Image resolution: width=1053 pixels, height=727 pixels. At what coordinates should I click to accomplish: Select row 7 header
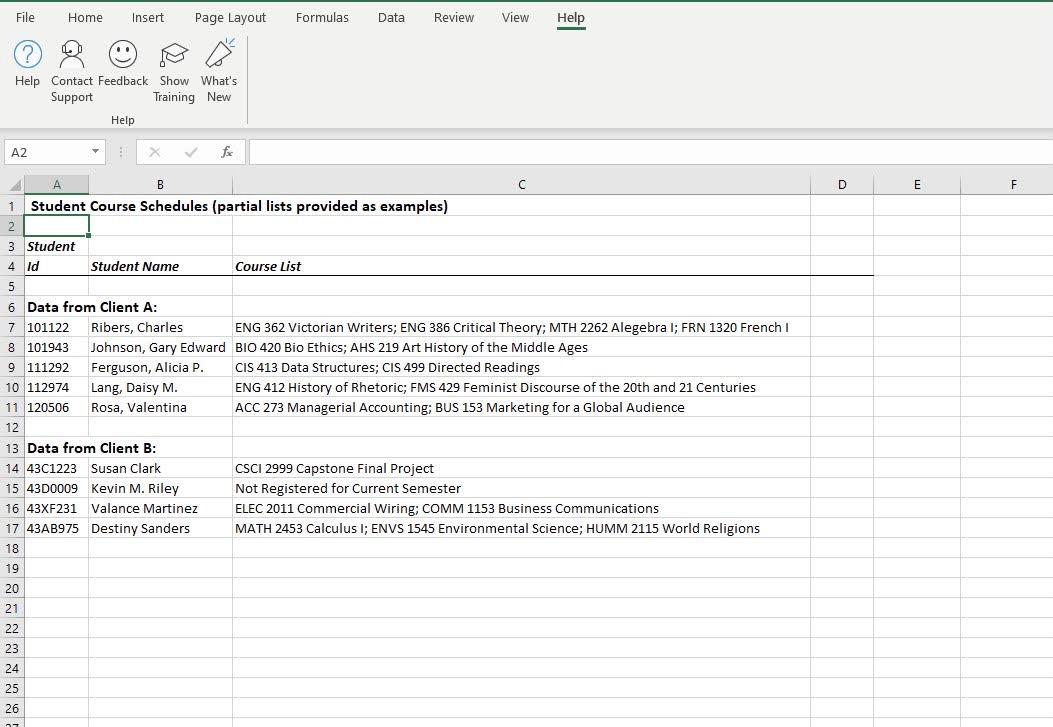[11, 328]
